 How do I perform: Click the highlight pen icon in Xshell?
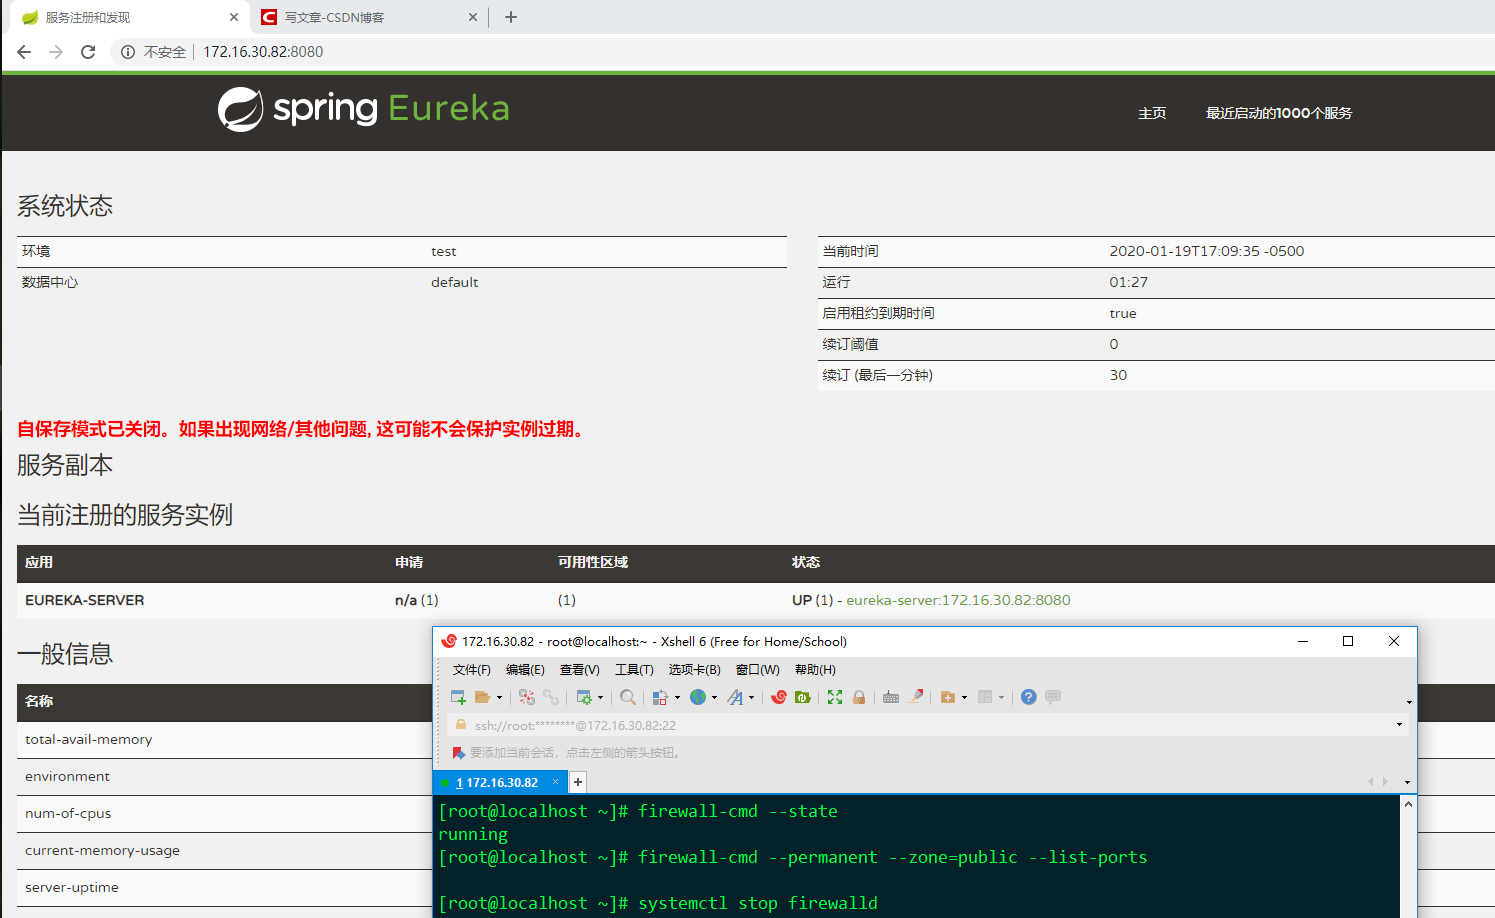pyautogui.click(x=915, y=697)
